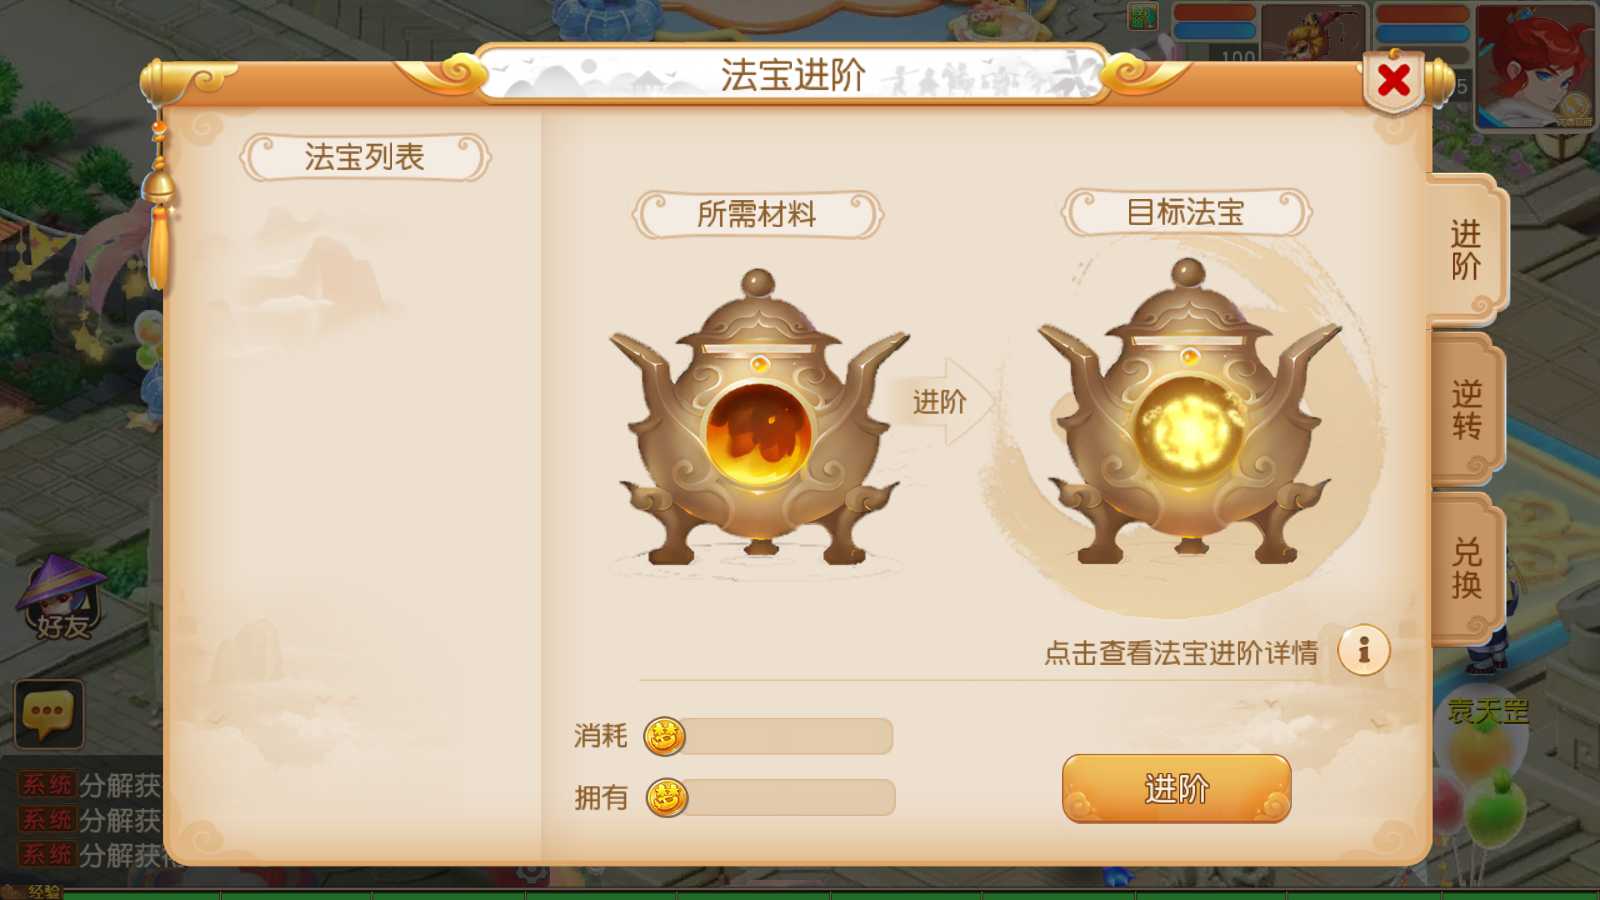Switch to the 逆转 side tab
The width and height of the screenshot is (1600, 900).
point(1466,410)
